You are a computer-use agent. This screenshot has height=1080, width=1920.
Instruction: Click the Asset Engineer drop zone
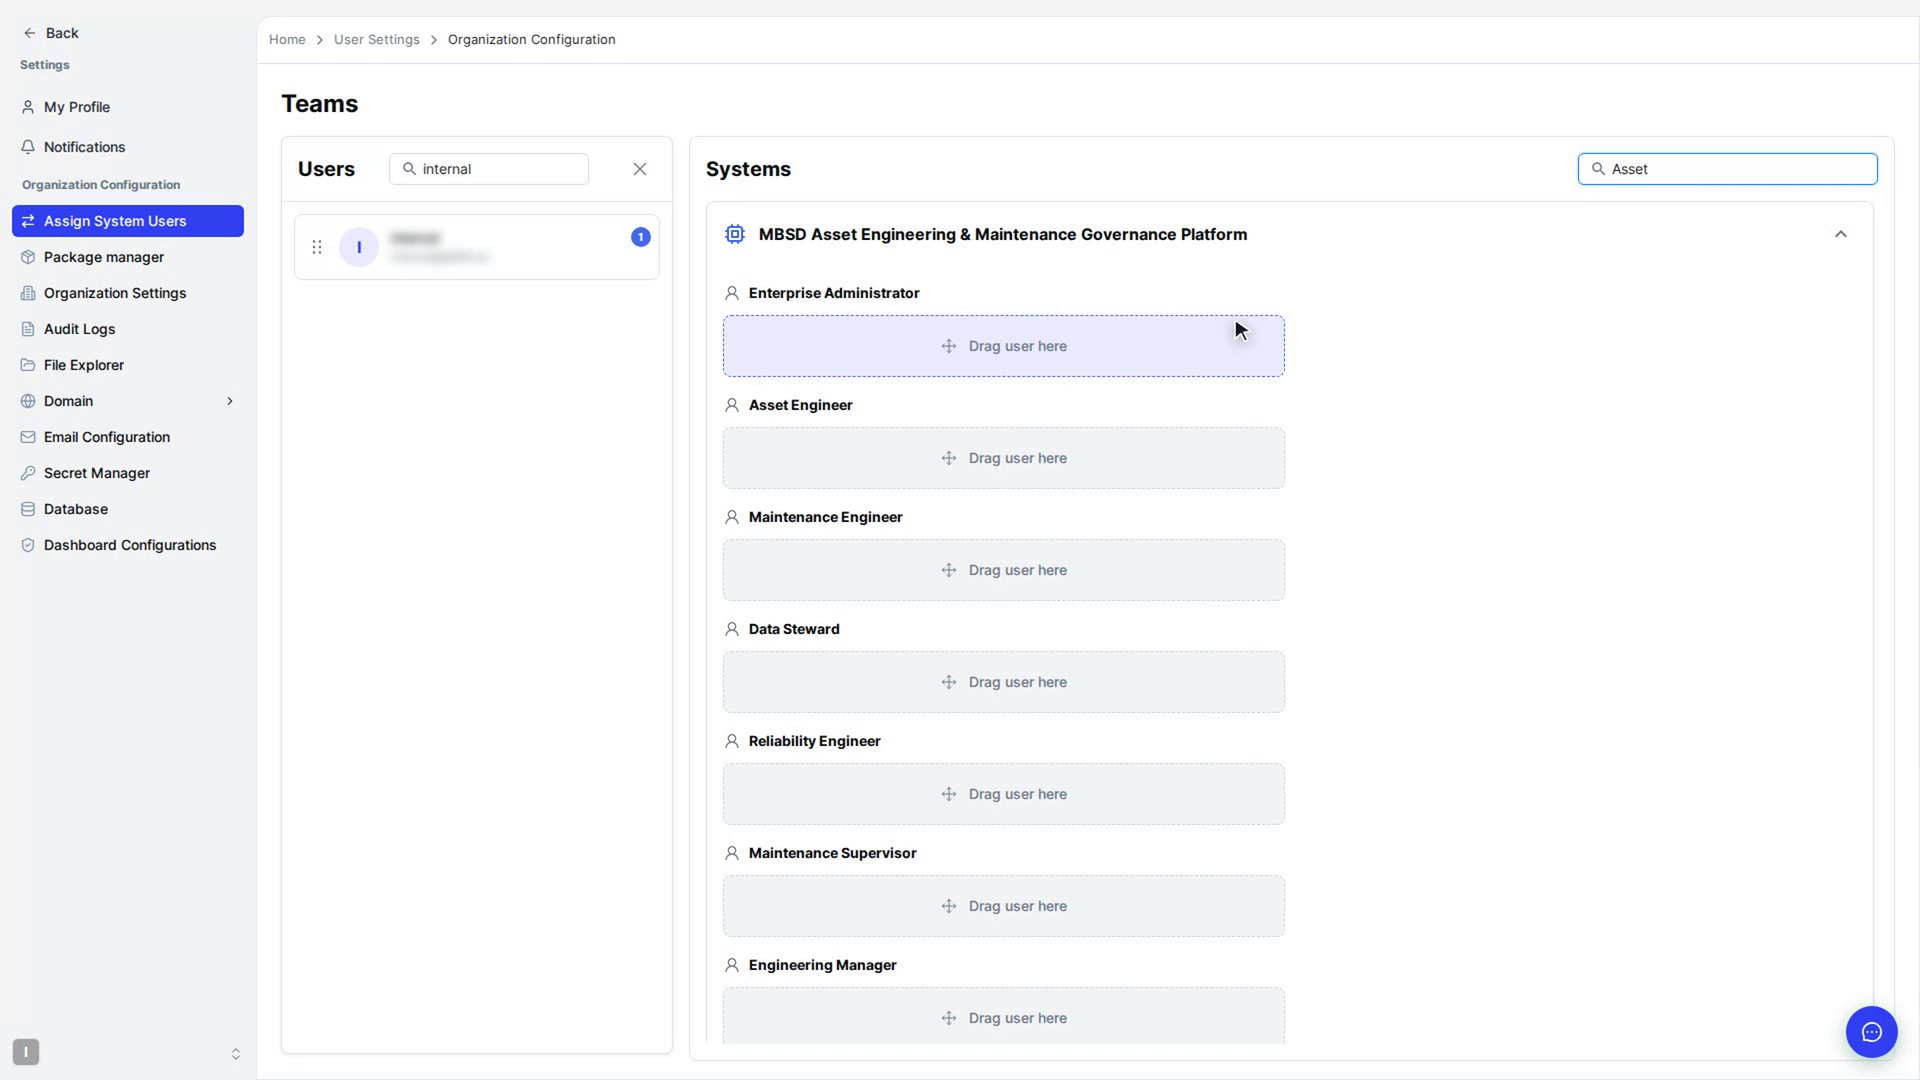pos(1004,458)
